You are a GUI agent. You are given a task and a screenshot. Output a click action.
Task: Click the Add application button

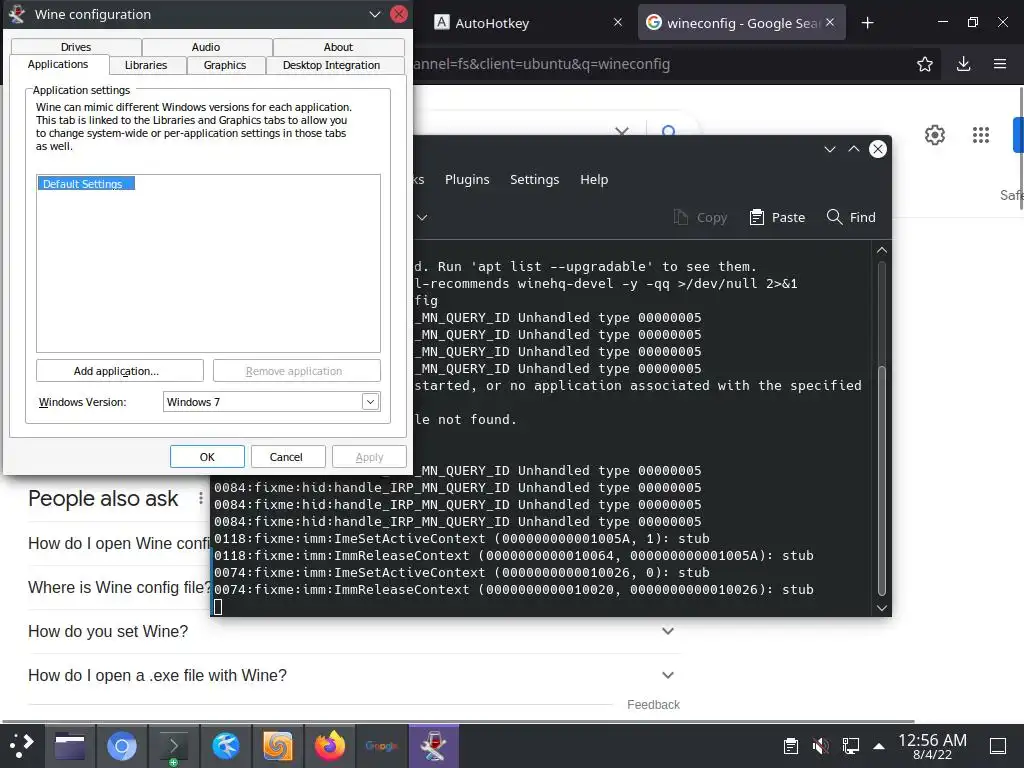[x=120, y=371]
